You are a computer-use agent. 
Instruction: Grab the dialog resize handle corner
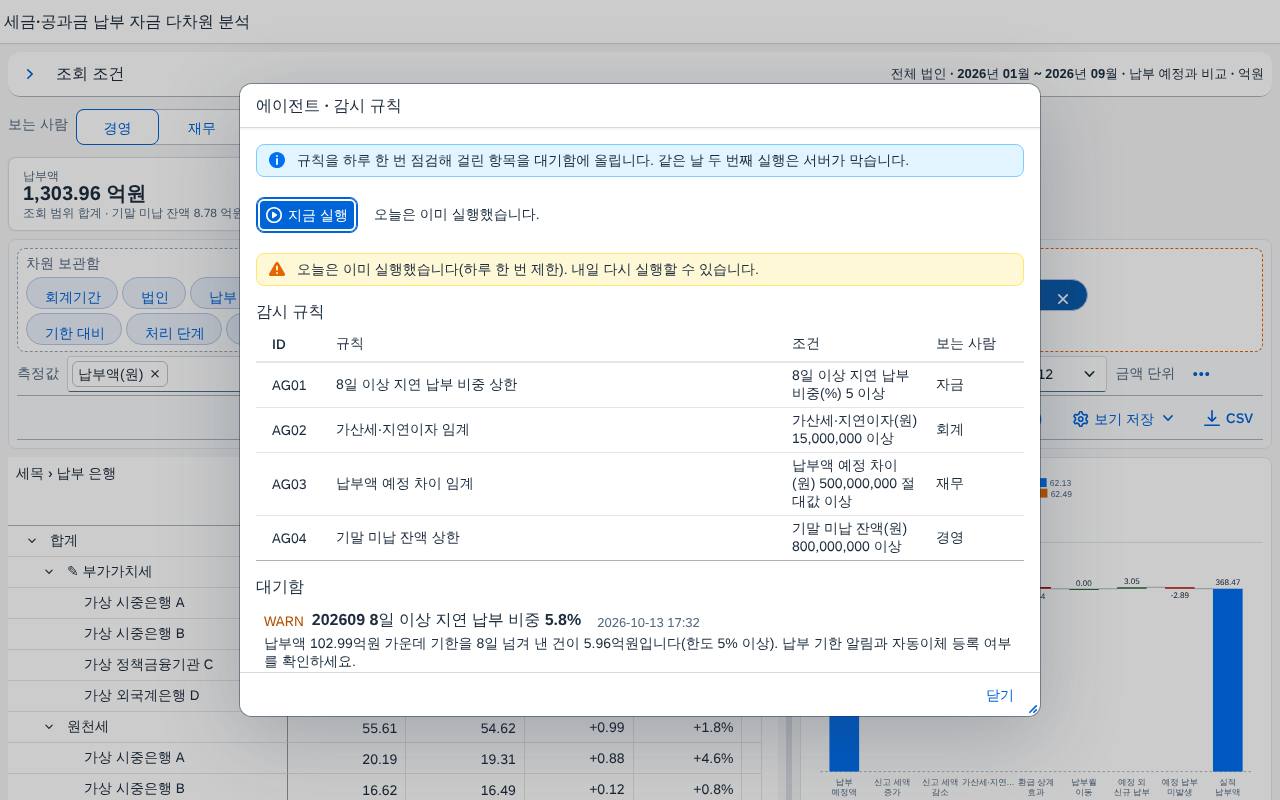[1033, 708]
